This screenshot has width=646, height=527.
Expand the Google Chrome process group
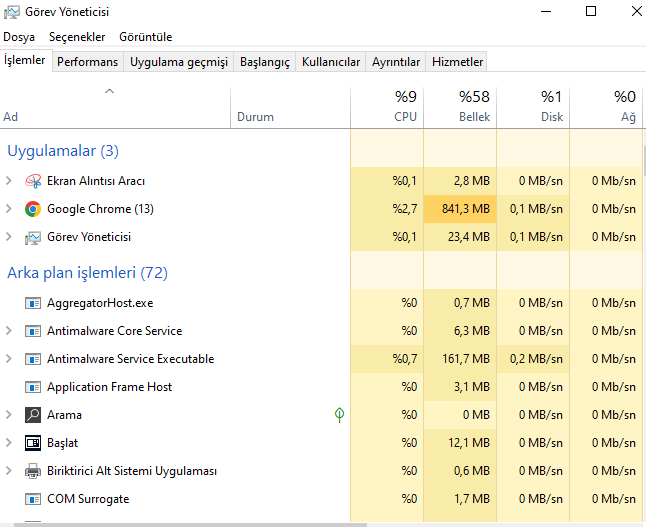tap(9, 209)
